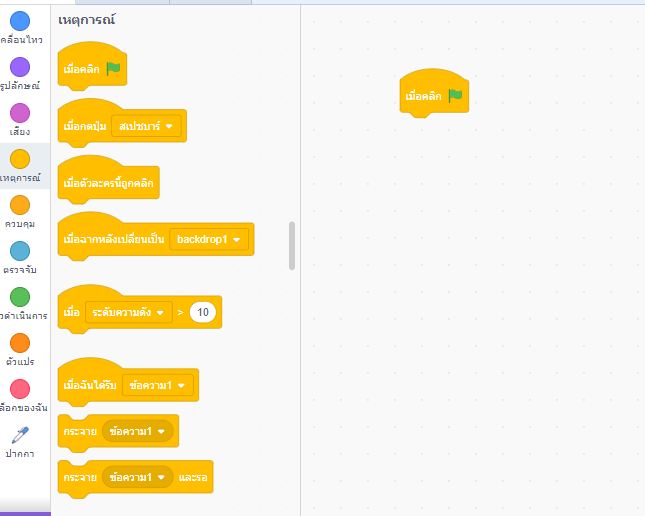The width and height of the screenshot is (645, 516).
Task: Click the block palette vertical scrollbar
Action: 292,246
